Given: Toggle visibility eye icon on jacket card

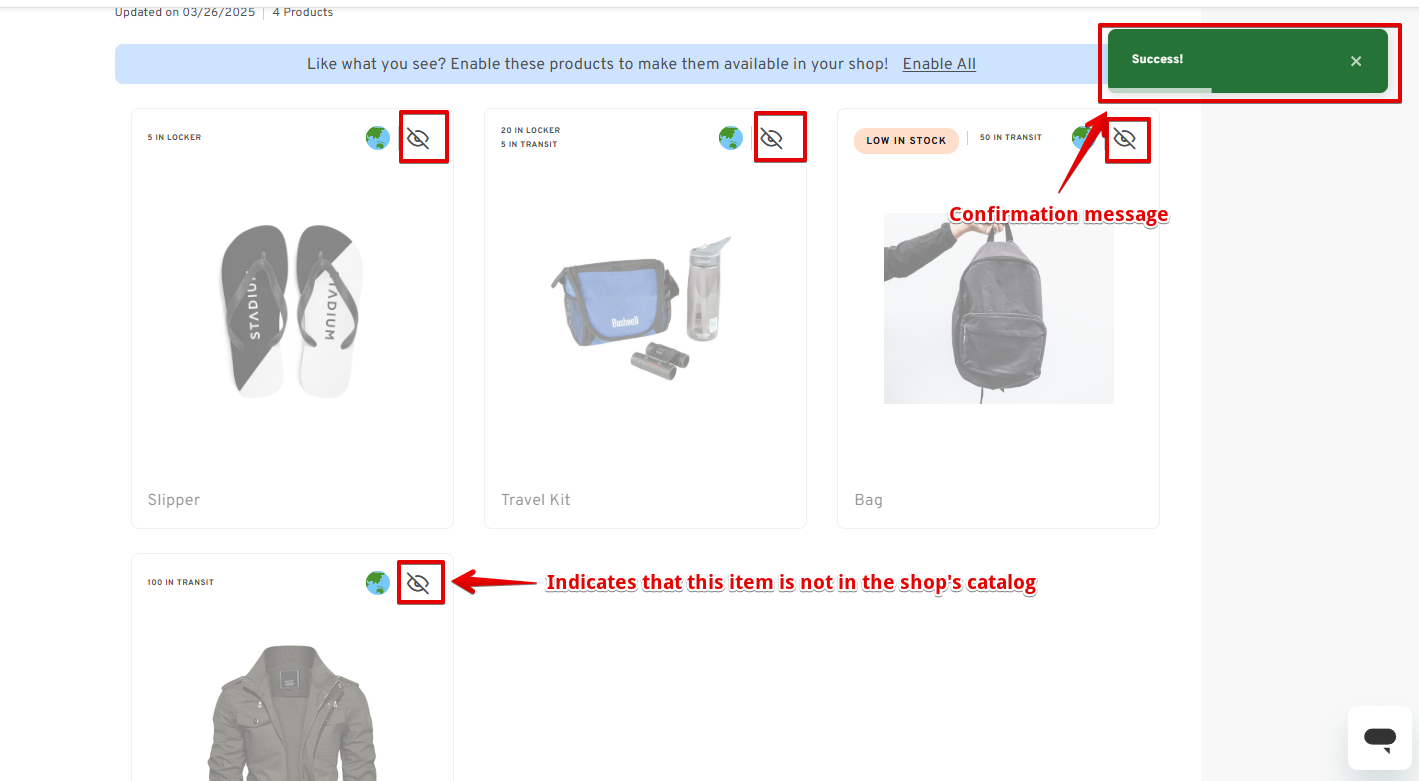Looking at the screenshot, I should 418,583.
